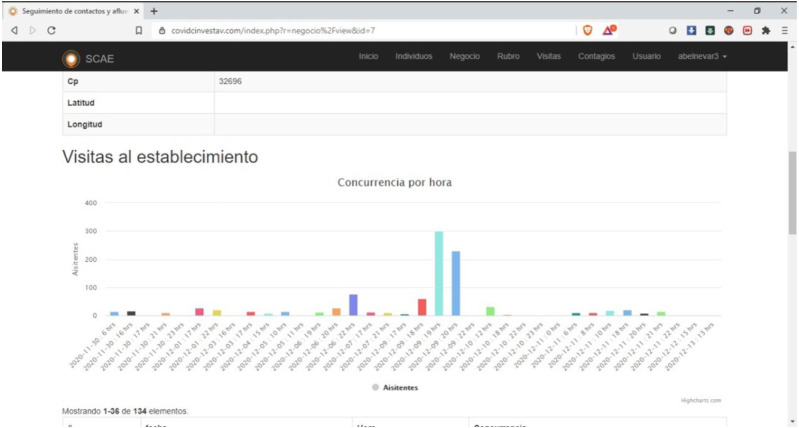Image resolution: width=799 pixels, height=428 pixels.
Task: Open the Individuos menu item
Action: click(x=413, y=57)
